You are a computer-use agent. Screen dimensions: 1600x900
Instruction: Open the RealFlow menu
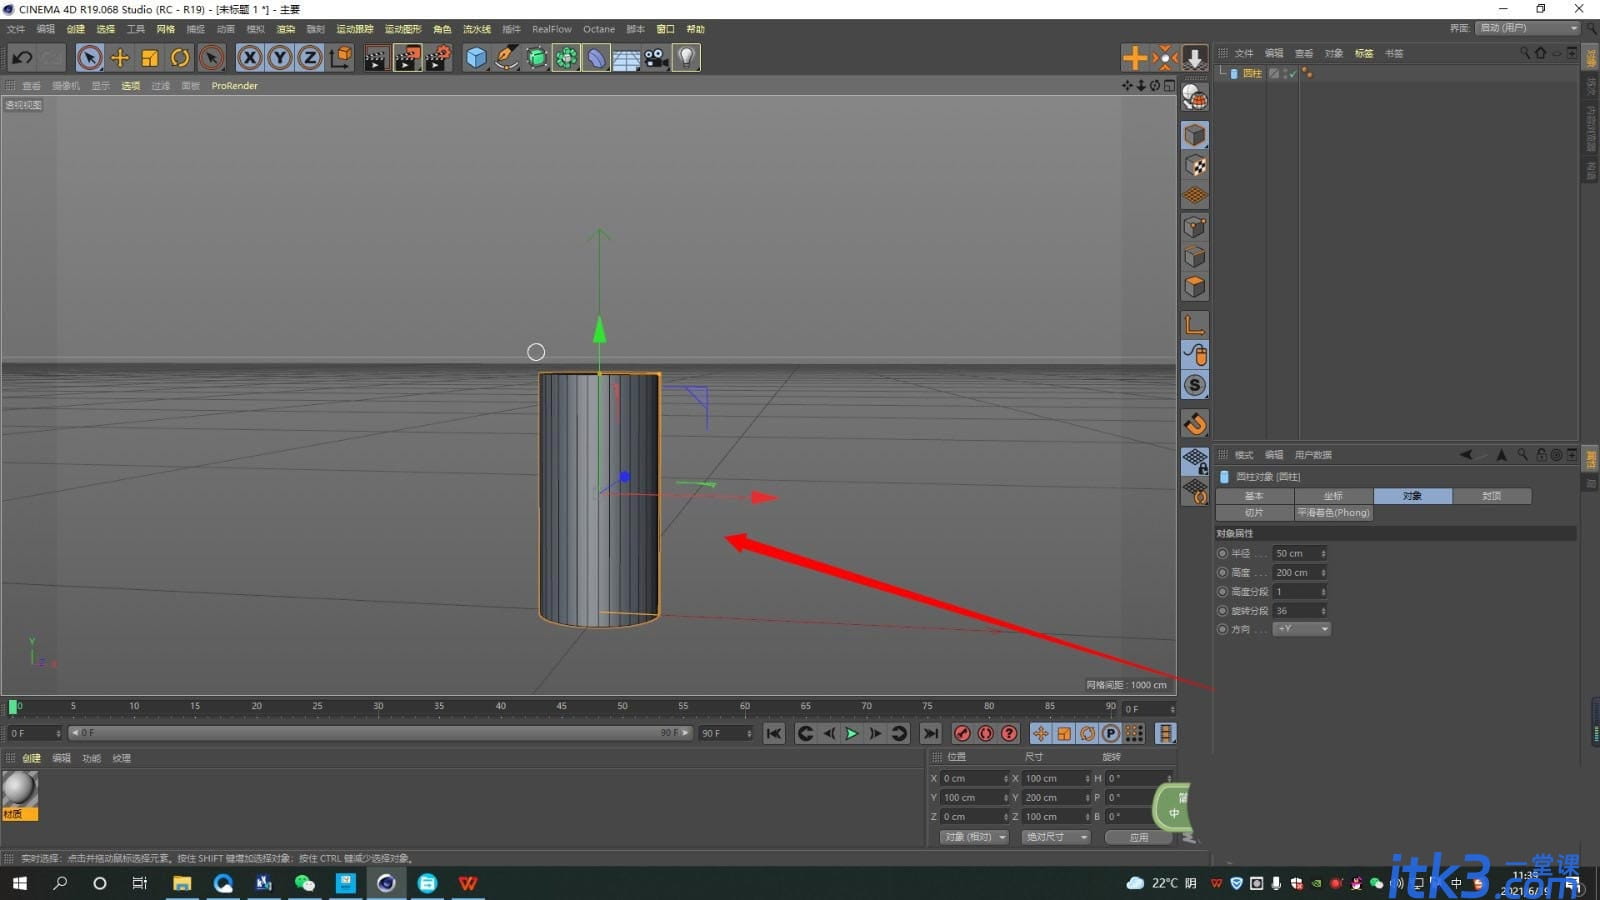pyautogui.click(x=552, y=29)
